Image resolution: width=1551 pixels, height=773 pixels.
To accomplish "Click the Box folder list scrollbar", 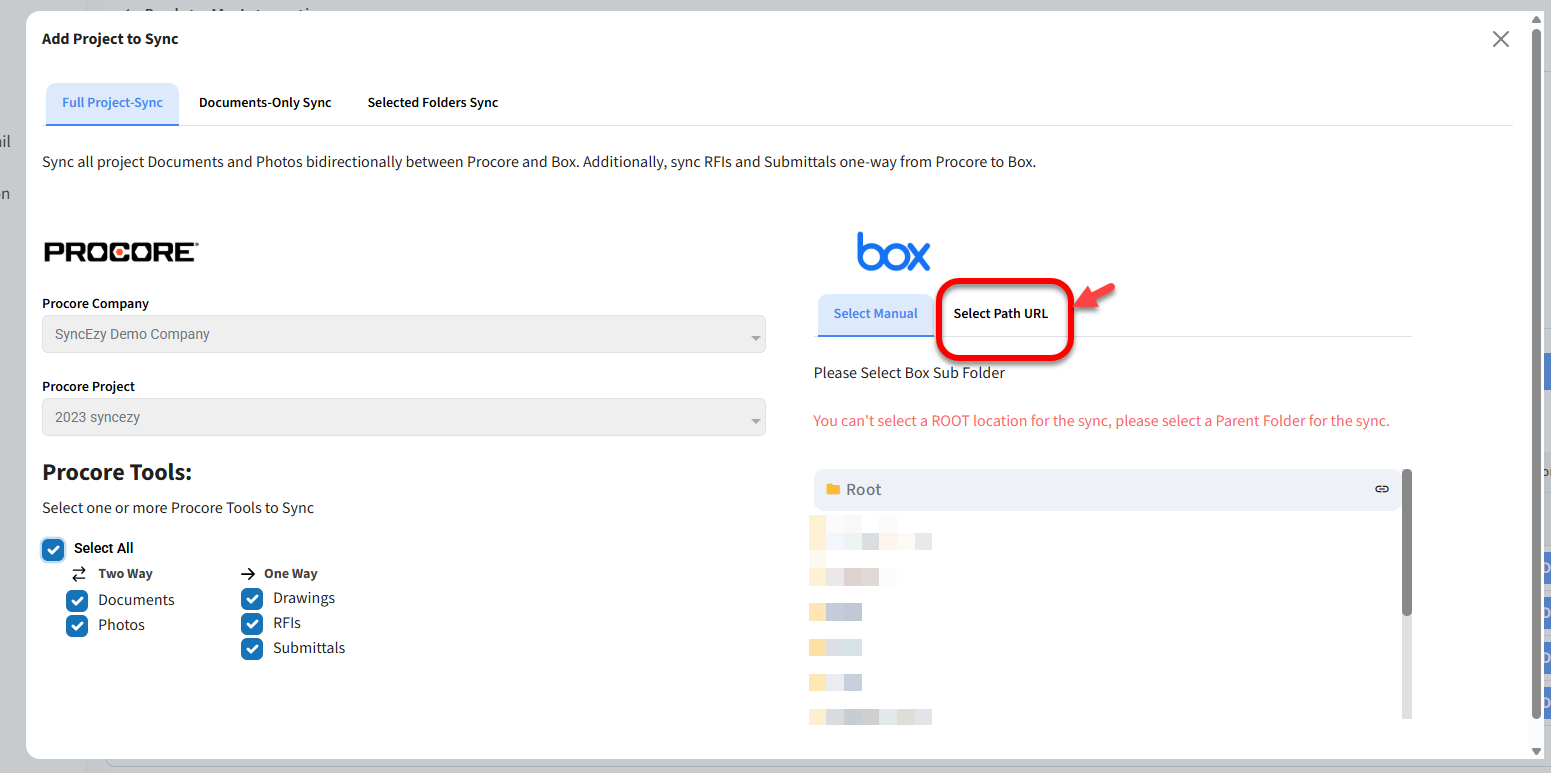I will (x=1406, y=543).
